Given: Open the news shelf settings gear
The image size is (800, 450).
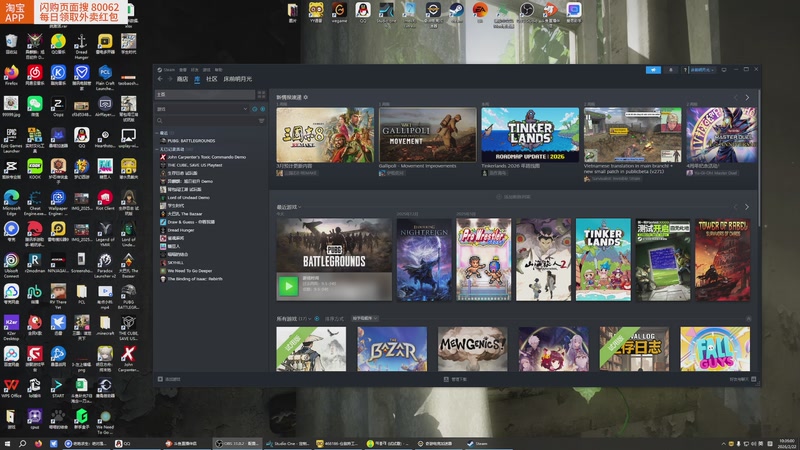Looking at the screenshot, I should 306,97.
